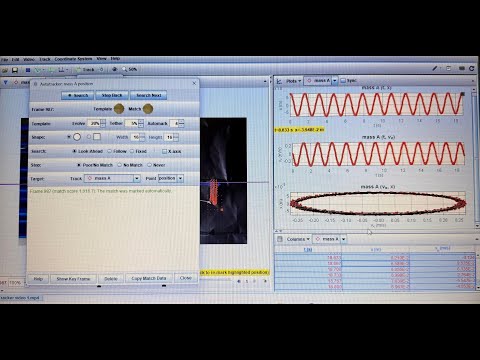Open the Plots dropdown
Image resolution: width=480 pixels, height=360 pixels.
point(294,81)
